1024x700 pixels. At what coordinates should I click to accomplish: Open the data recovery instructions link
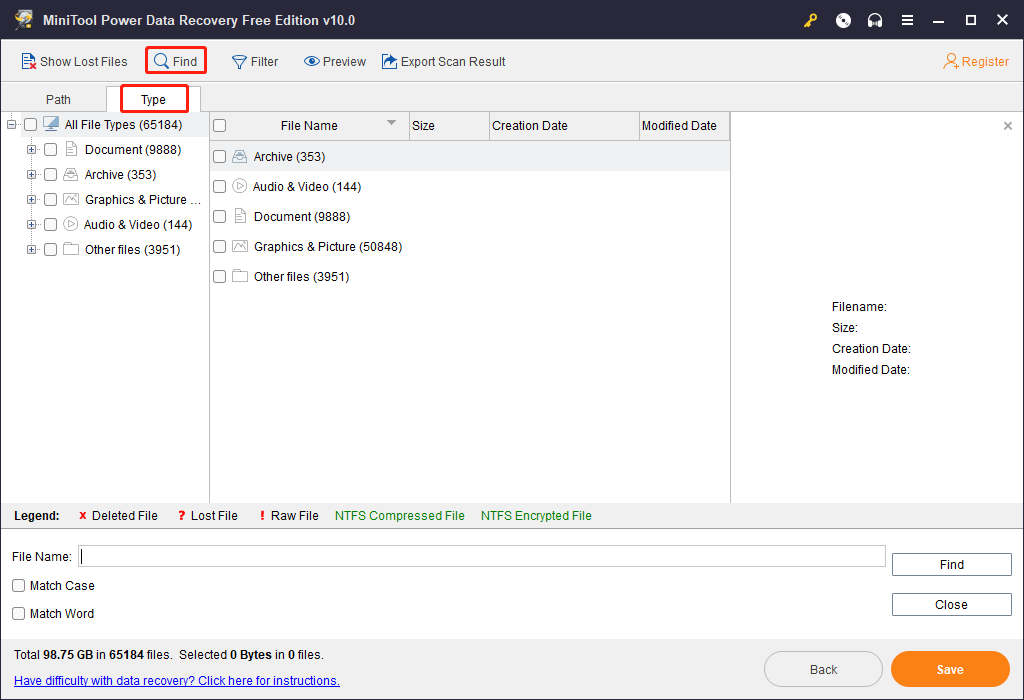tap(177, 680)
